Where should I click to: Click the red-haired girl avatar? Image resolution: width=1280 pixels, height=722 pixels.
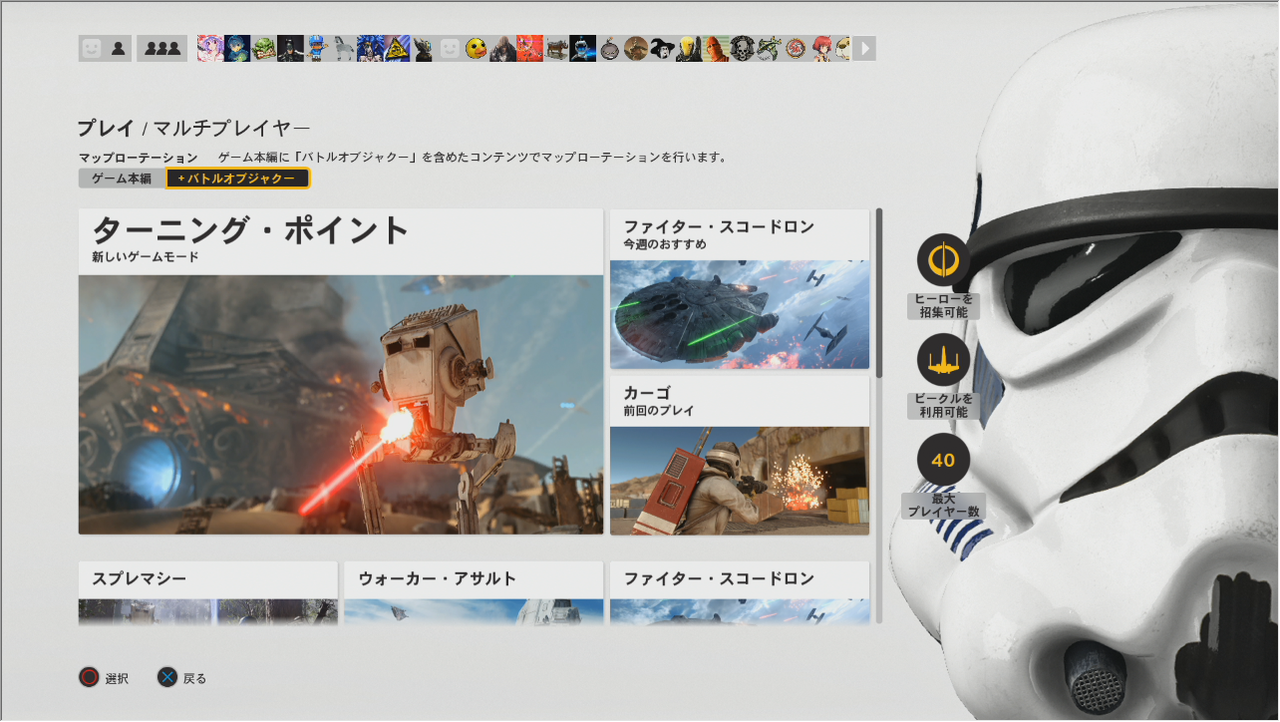[x=821, y=48]
